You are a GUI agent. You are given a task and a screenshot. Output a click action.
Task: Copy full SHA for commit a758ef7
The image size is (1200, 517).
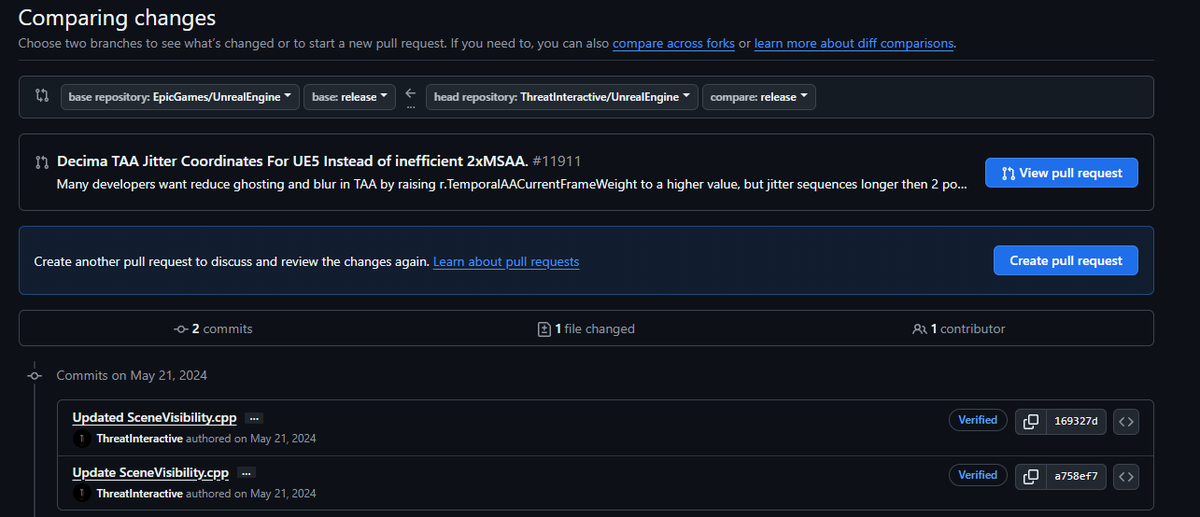(1030, 476)
